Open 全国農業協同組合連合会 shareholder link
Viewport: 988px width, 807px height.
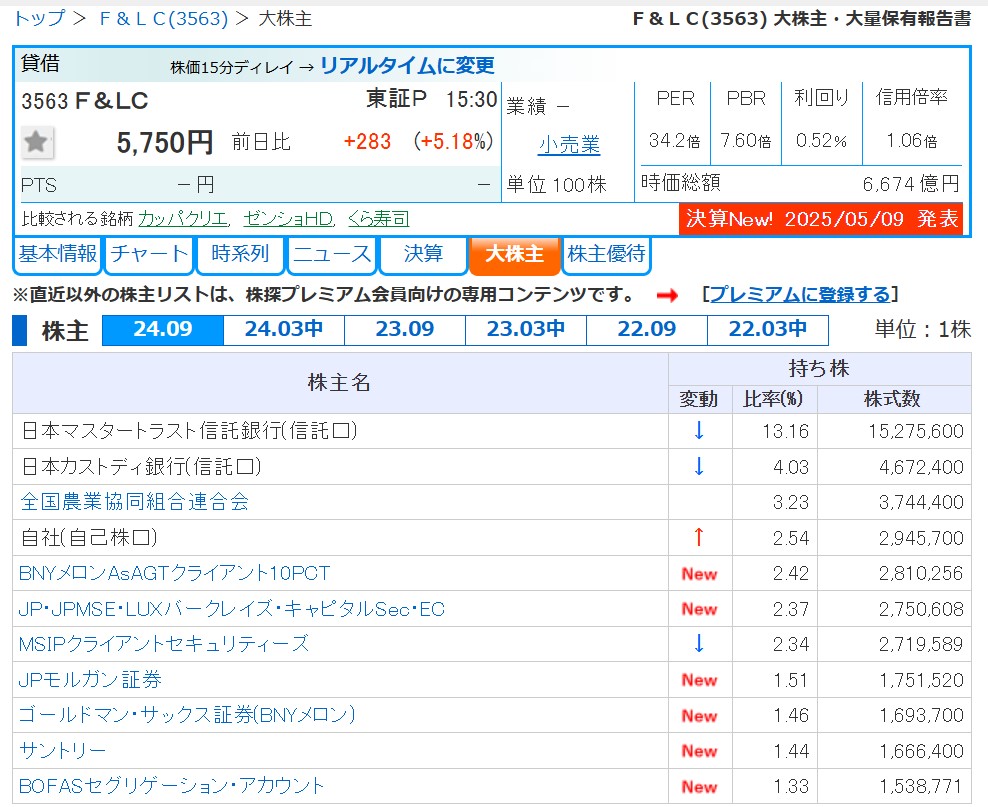[x=134, y=501]
